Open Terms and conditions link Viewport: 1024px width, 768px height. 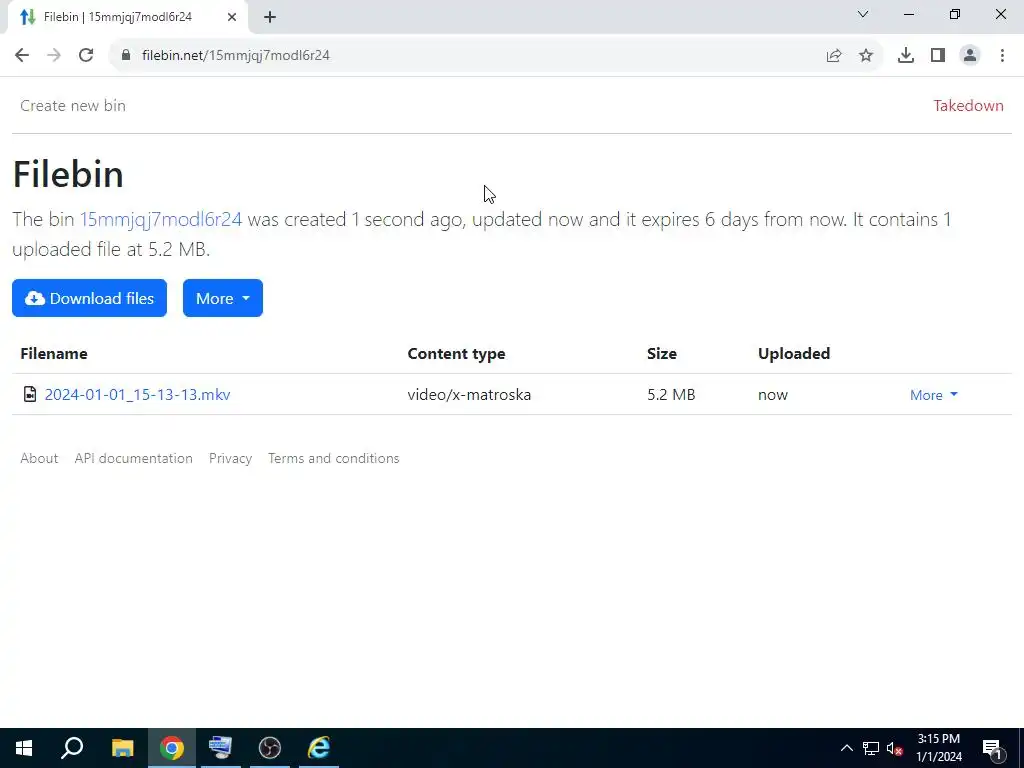[x=334, y=458]
